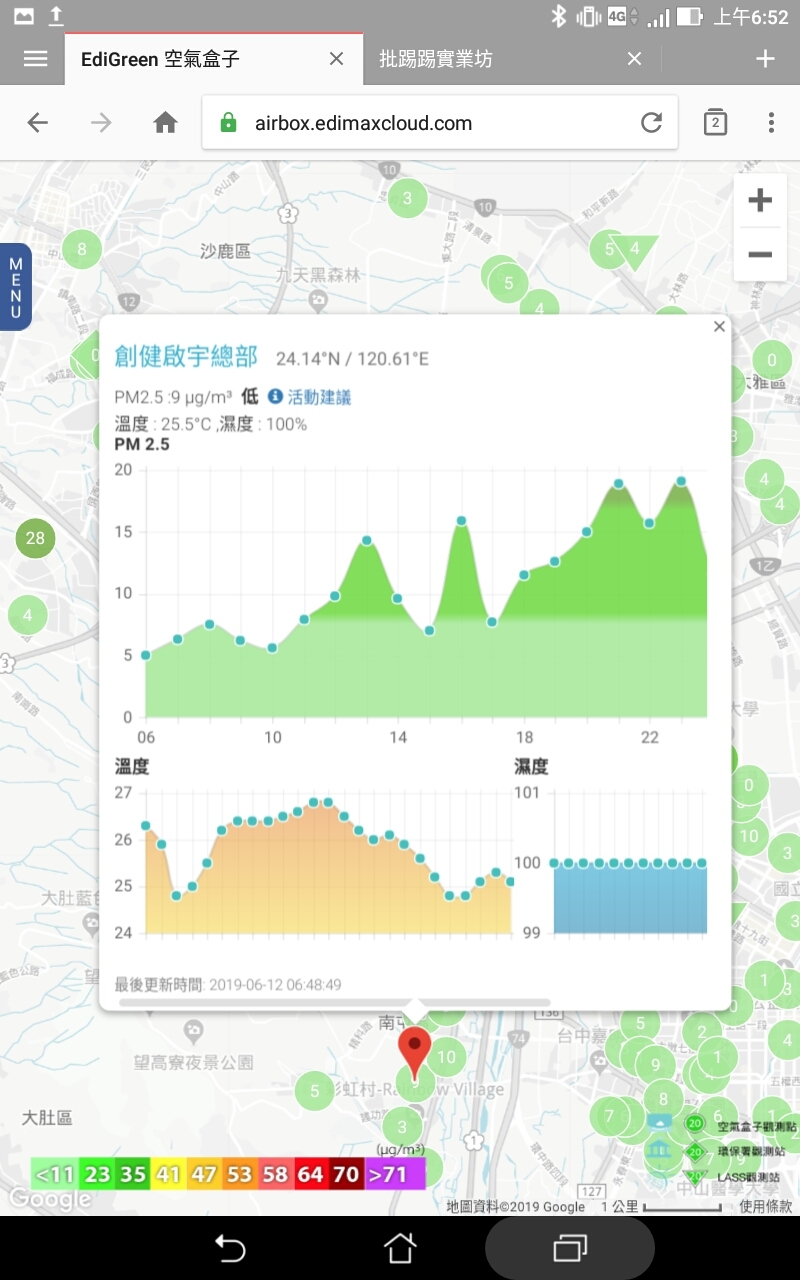Tap the Android recent apps button
Image resolution: width=800 pixels, height=1280 pixels.
[570, 1248]
